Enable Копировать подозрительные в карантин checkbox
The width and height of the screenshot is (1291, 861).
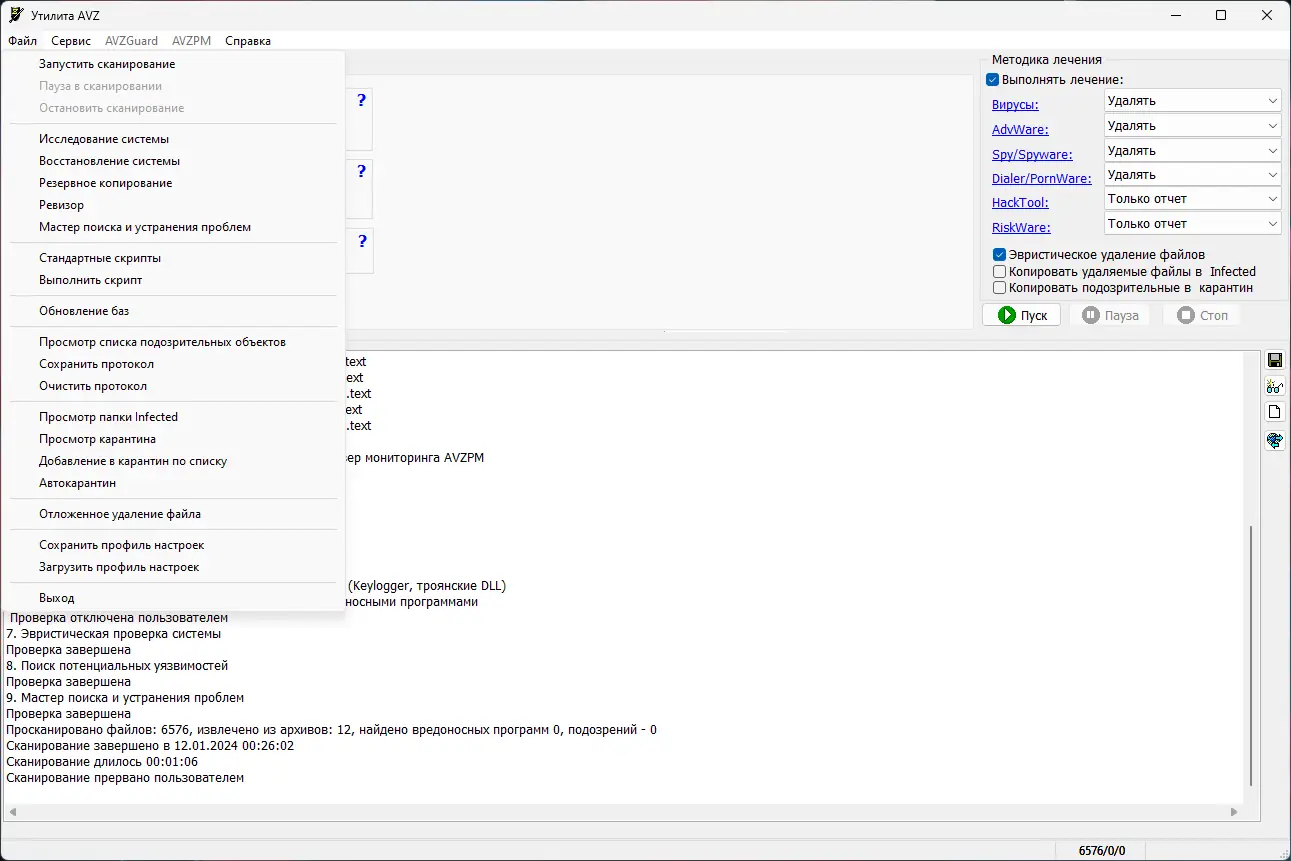click(999, 288)
